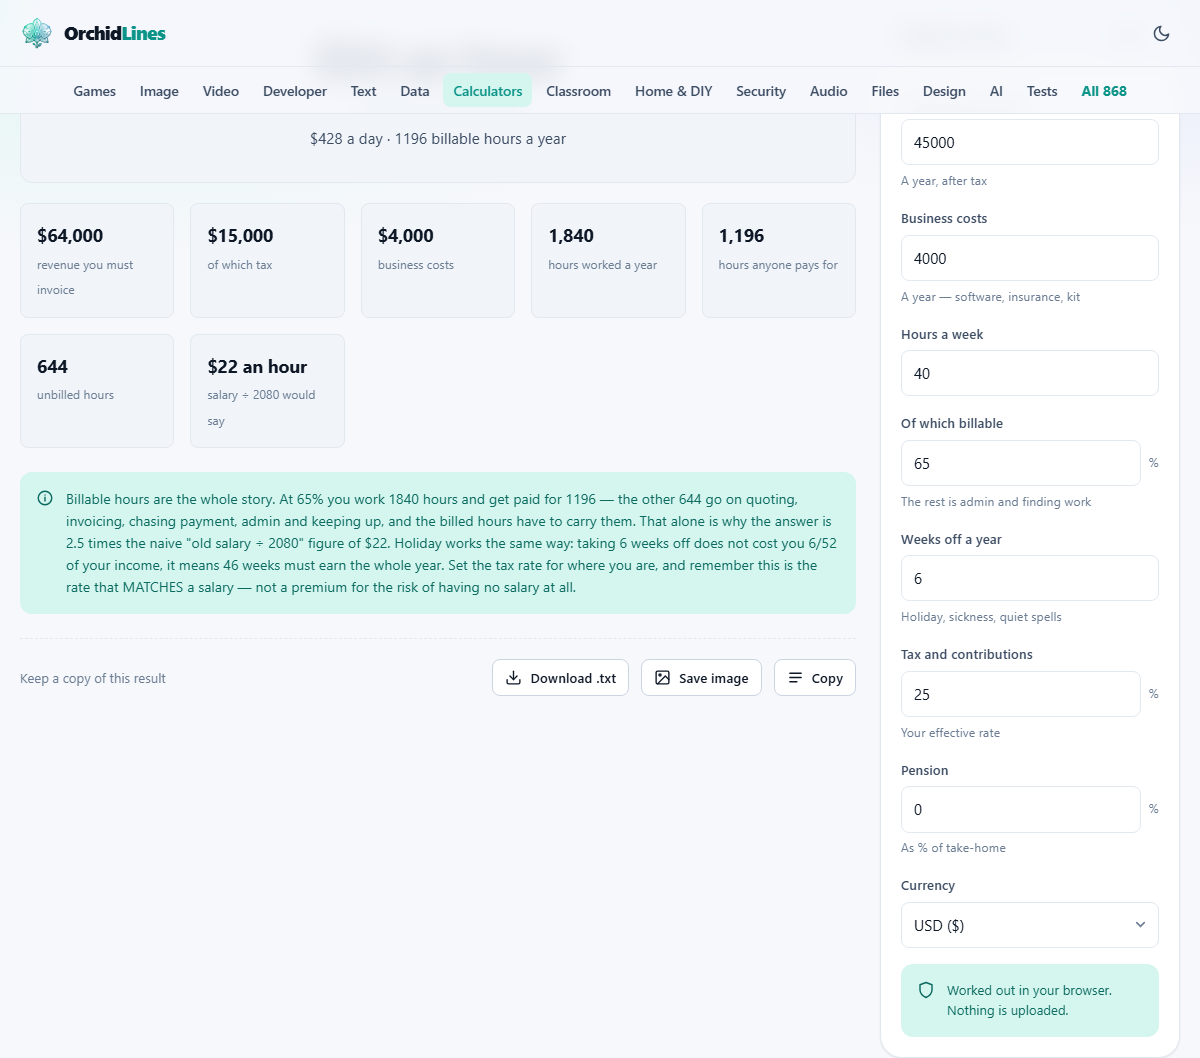Image resolution: width=1200 pixels, height=1058 pixels.
Task: Open the Calculators tab
Action: [x=488, y=91]
